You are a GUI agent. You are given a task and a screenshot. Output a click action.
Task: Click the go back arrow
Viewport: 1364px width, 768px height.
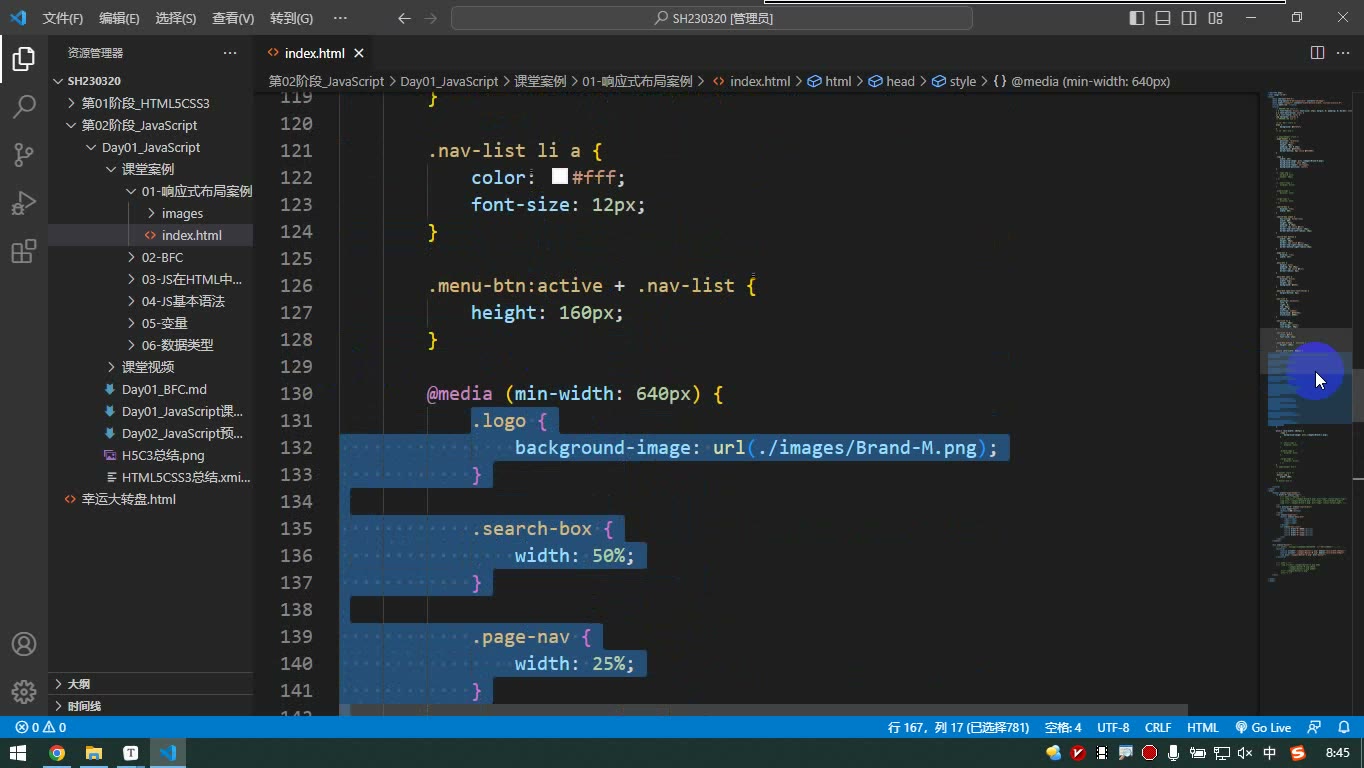[404, 18]
